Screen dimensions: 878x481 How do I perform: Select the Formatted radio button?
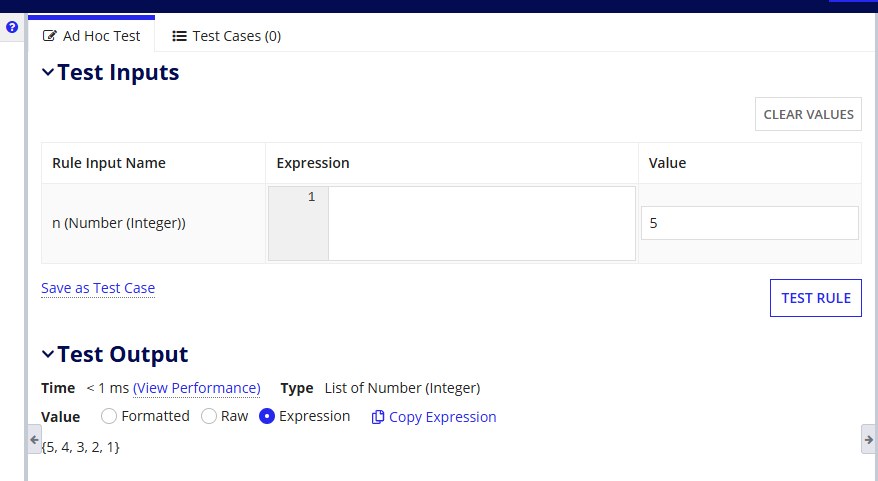click(x=109, y=416)
